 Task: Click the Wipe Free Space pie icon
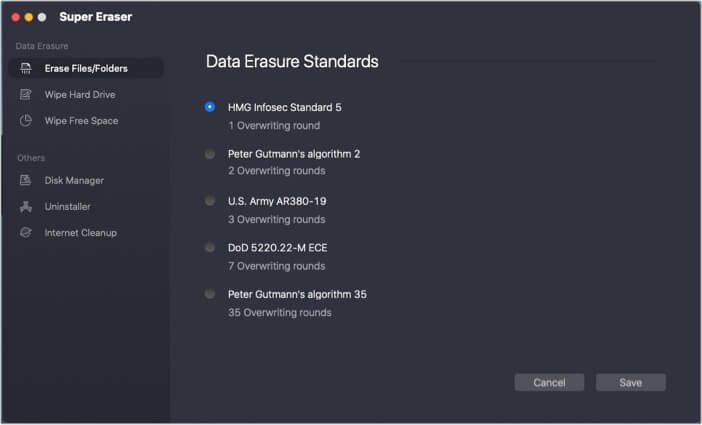[26, 120]
